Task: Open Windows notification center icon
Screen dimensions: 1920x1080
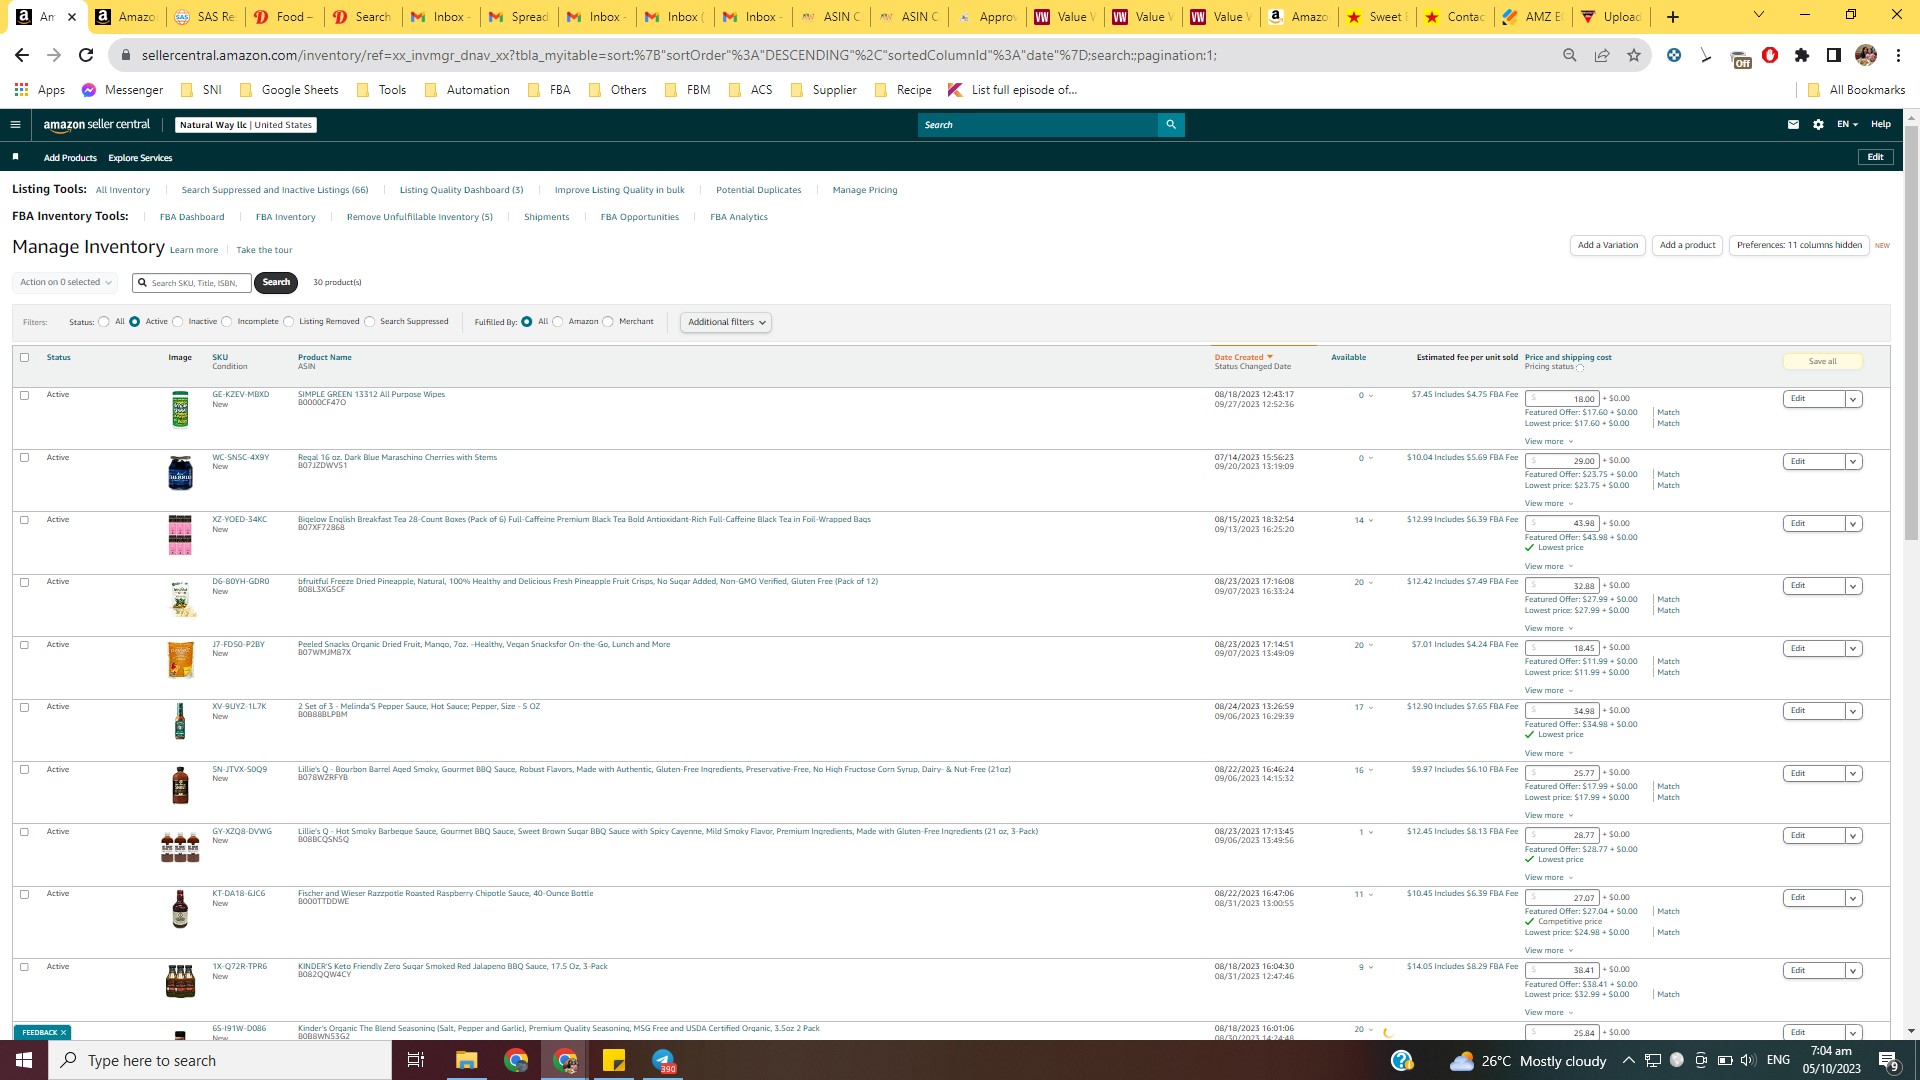Action: pyautogui.click(x=1889, y=1061)
